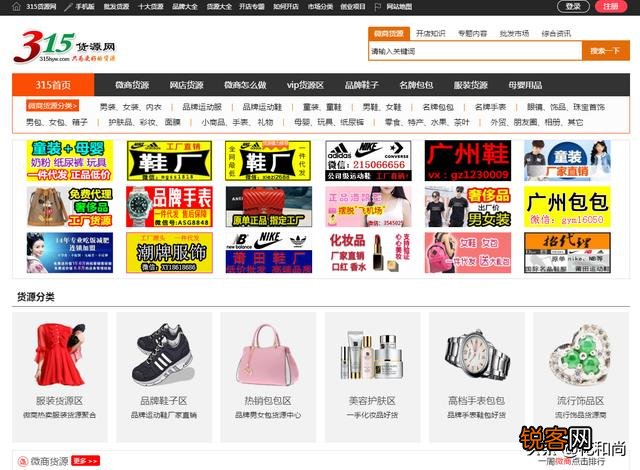Screen dimensions: 640x470
Task: Open 网店货源 in the main nav
Action: 187,85
